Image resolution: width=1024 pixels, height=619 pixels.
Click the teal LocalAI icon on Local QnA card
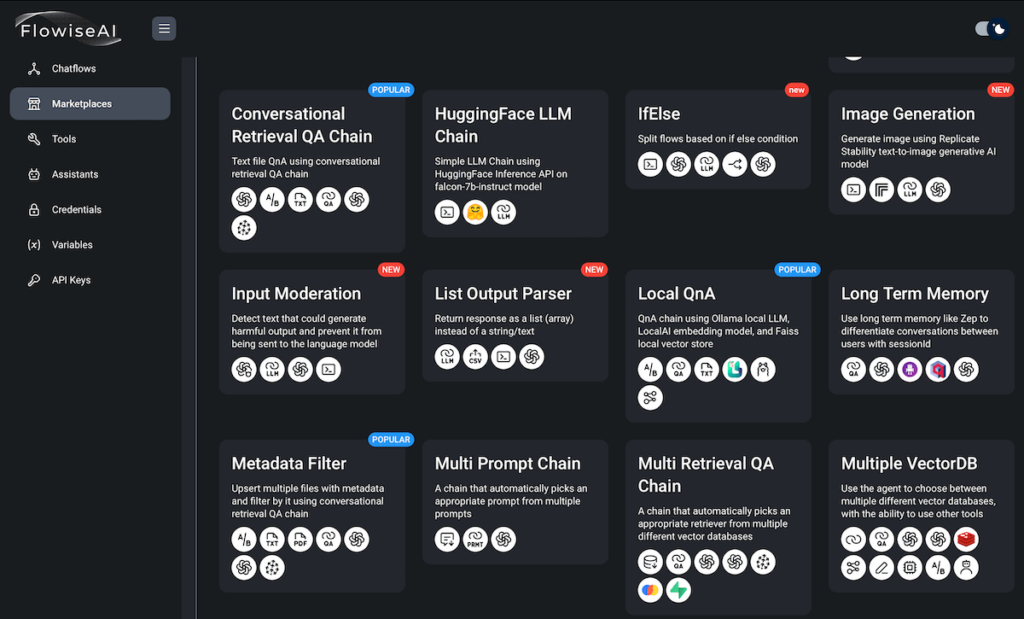[x=735, y=368]
